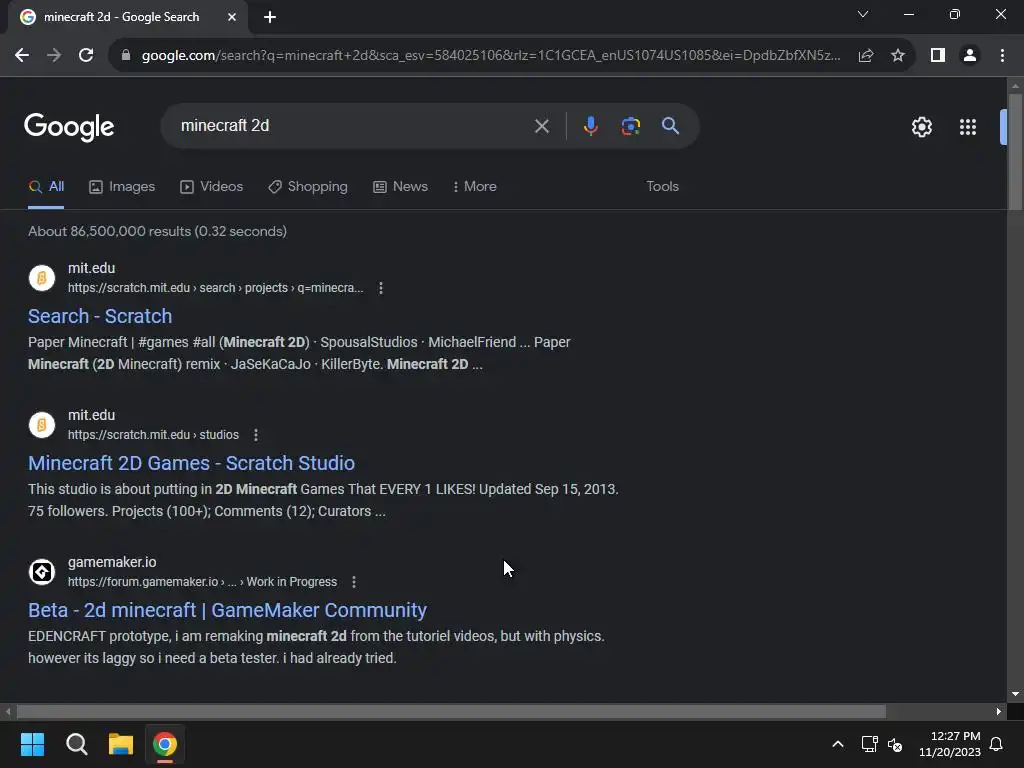Viewport: 1024px width, 768px height.
Task: Open Google apps grid
Action: tap(968, 127)
